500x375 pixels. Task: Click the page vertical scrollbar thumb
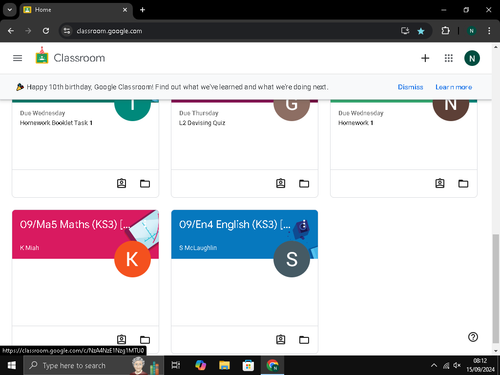[x=496, y=288]
